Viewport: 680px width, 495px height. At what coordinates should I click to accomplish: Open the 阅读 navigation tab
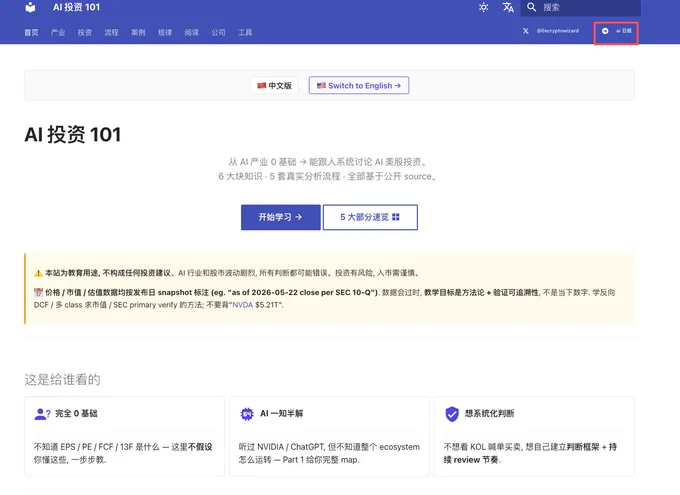pos(192,33)
